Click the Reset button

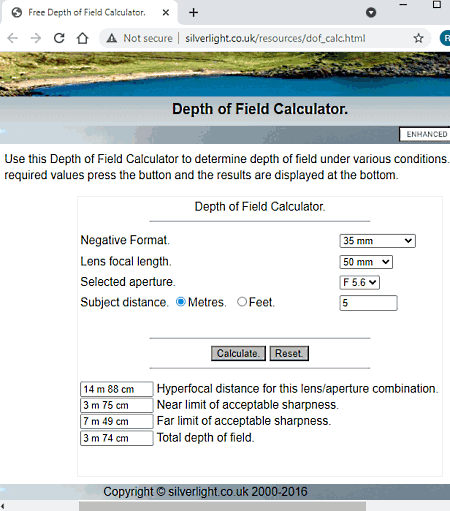[x=289, y=353]
